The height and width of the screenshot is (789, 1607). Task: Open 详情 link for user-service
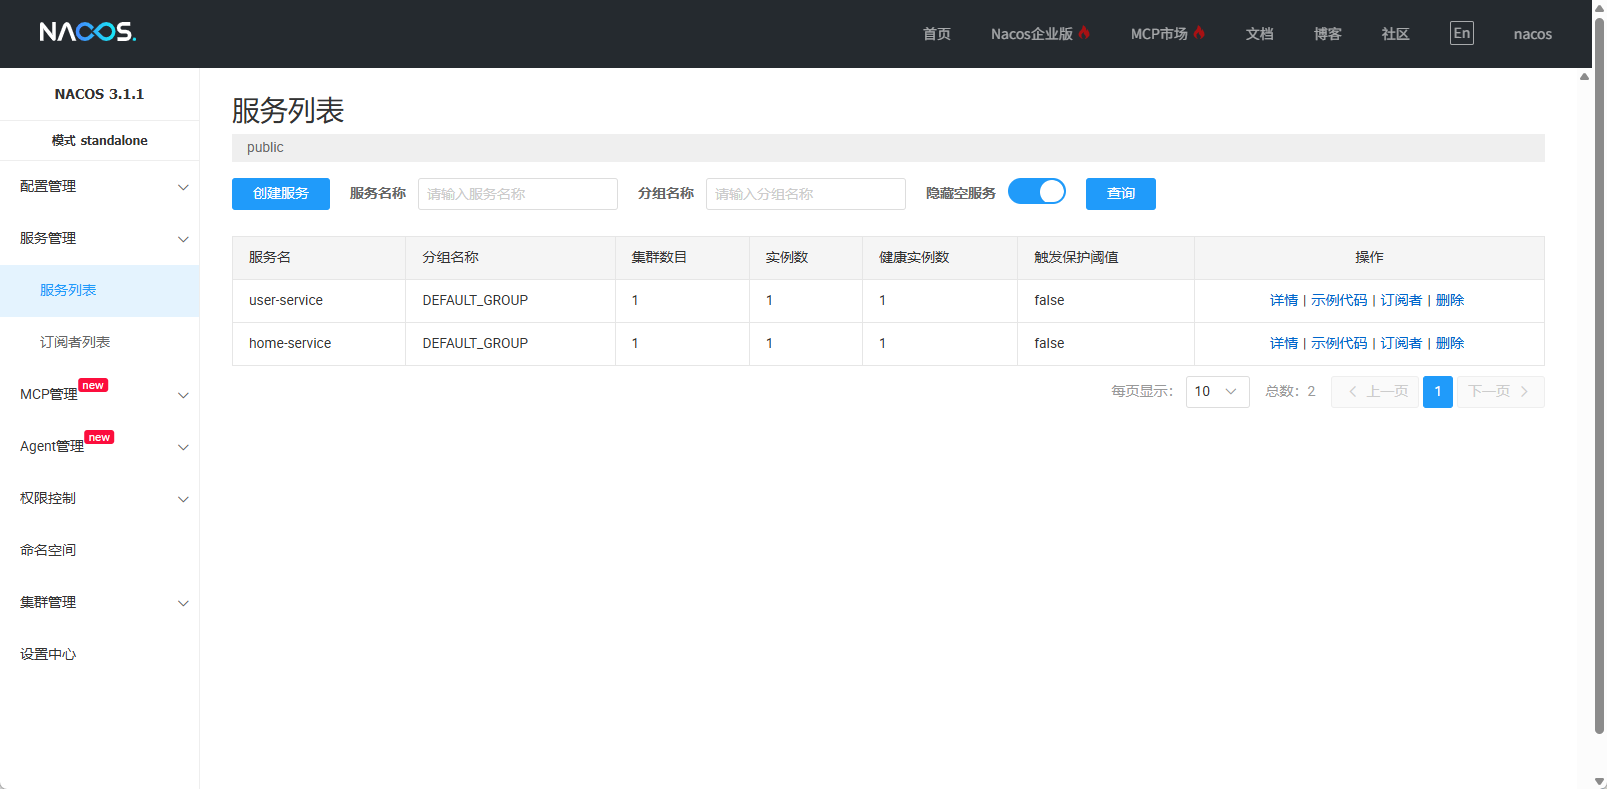point(1283,300)
